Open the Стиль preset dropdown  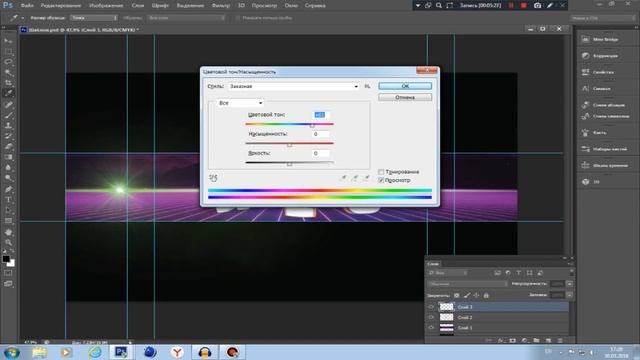click(x=293, y=86)
